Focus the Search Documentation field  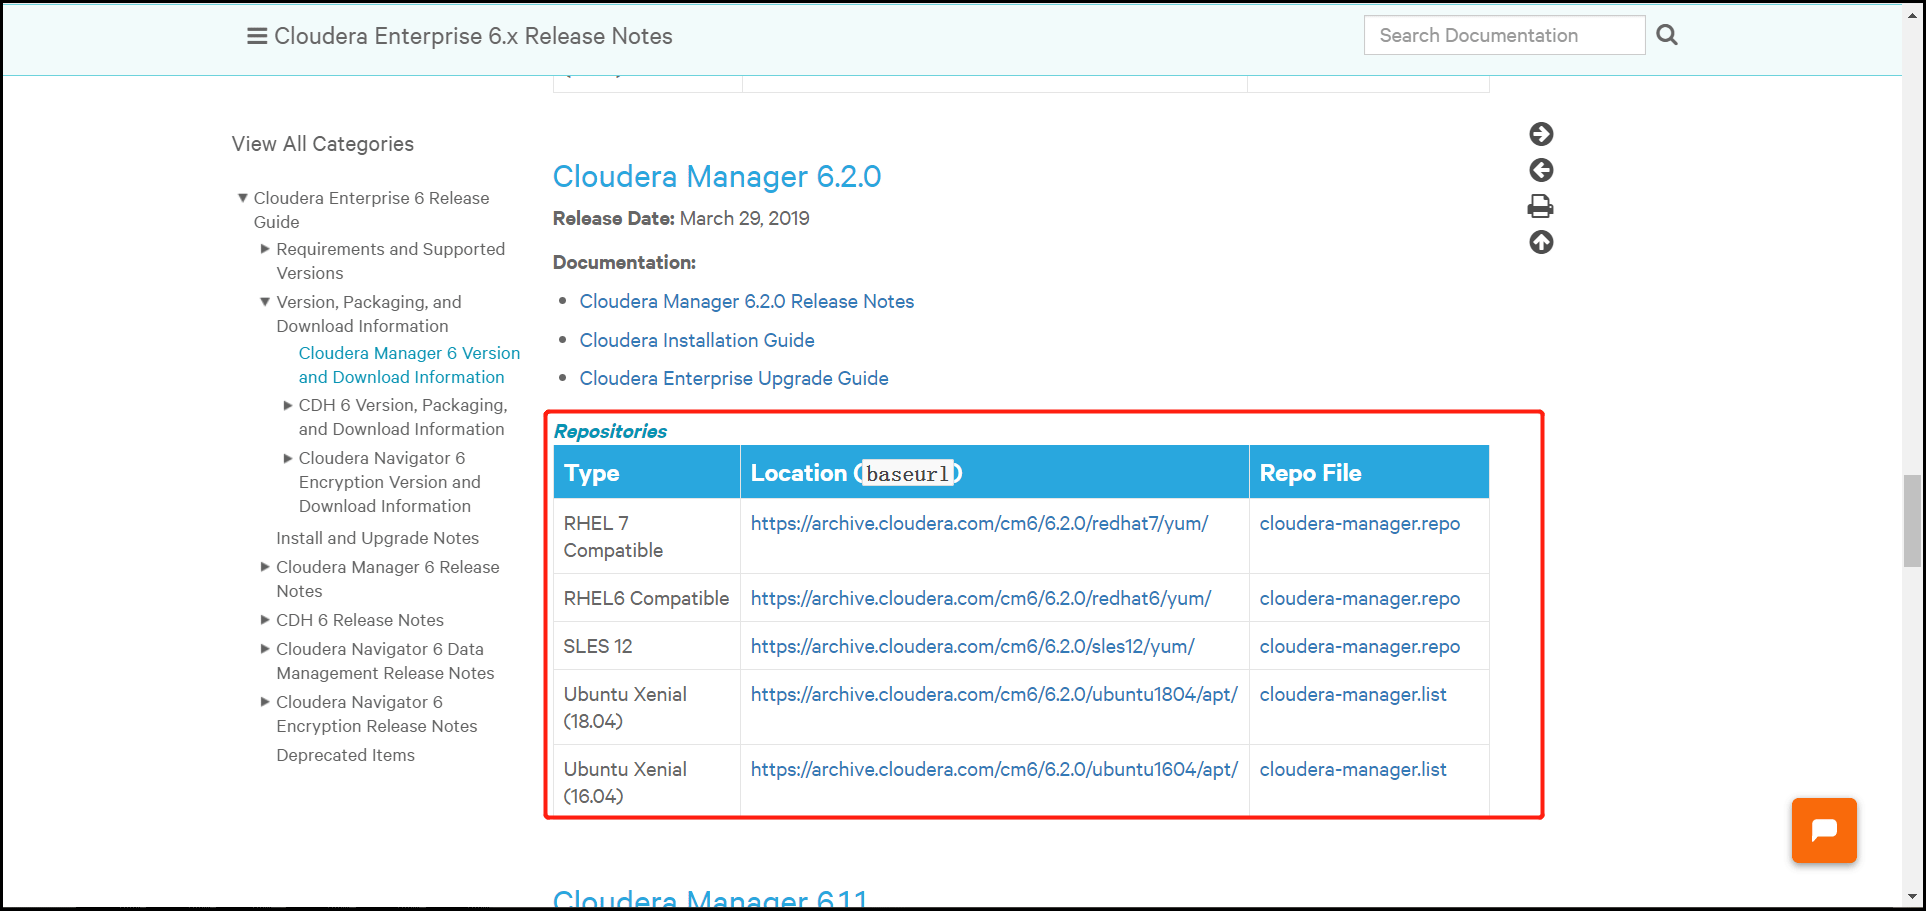click(1504, 35)
